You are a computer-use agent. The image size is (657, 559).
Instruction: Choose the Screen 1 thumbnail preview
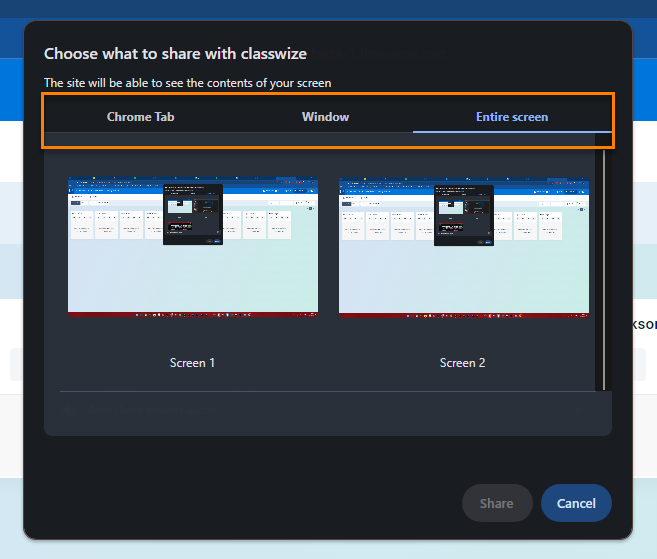pos(193,247)
